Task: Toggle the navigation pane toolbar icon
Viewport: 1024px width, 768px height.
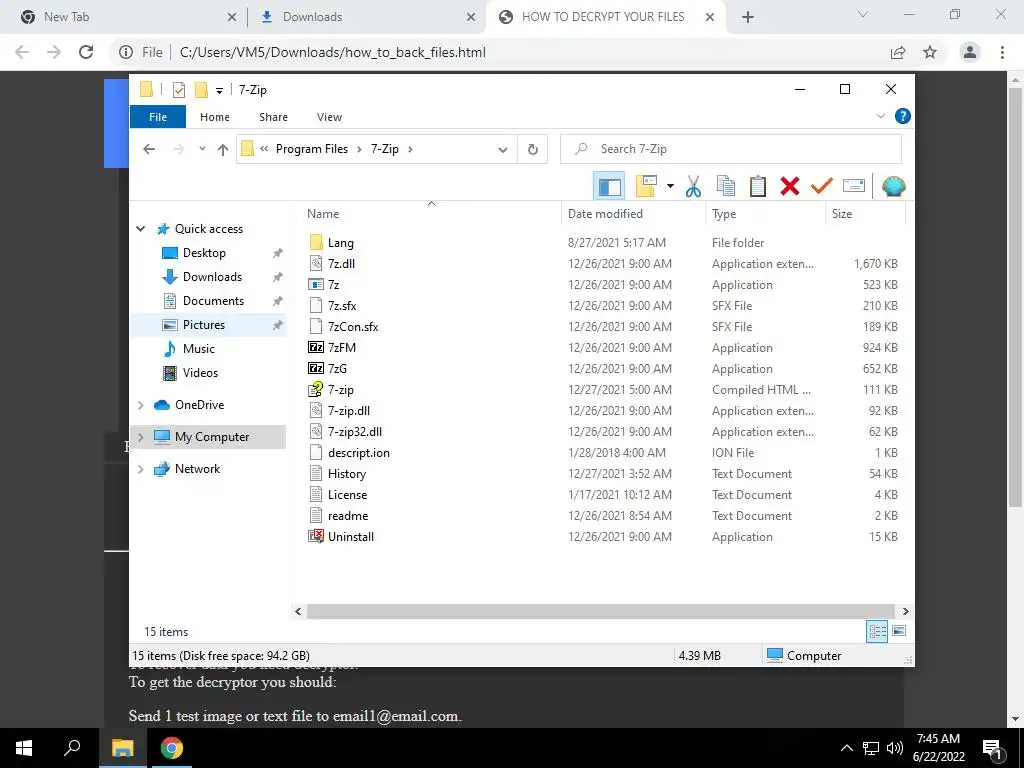Action: (609, 187)
